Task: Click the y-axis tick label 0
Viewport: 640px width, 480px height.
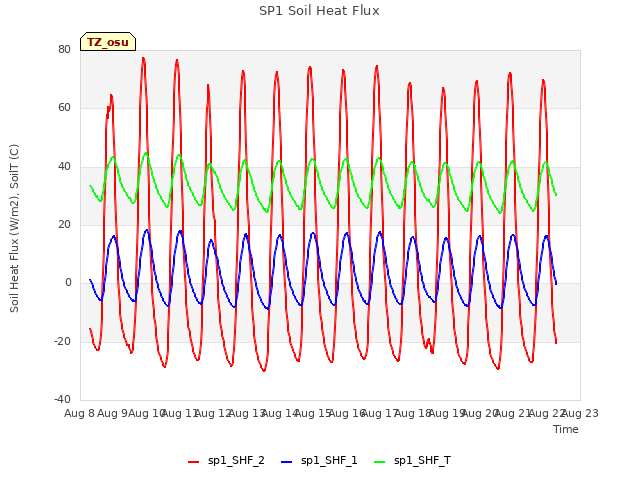Action: pyautogui.click(x=68, y=282)
